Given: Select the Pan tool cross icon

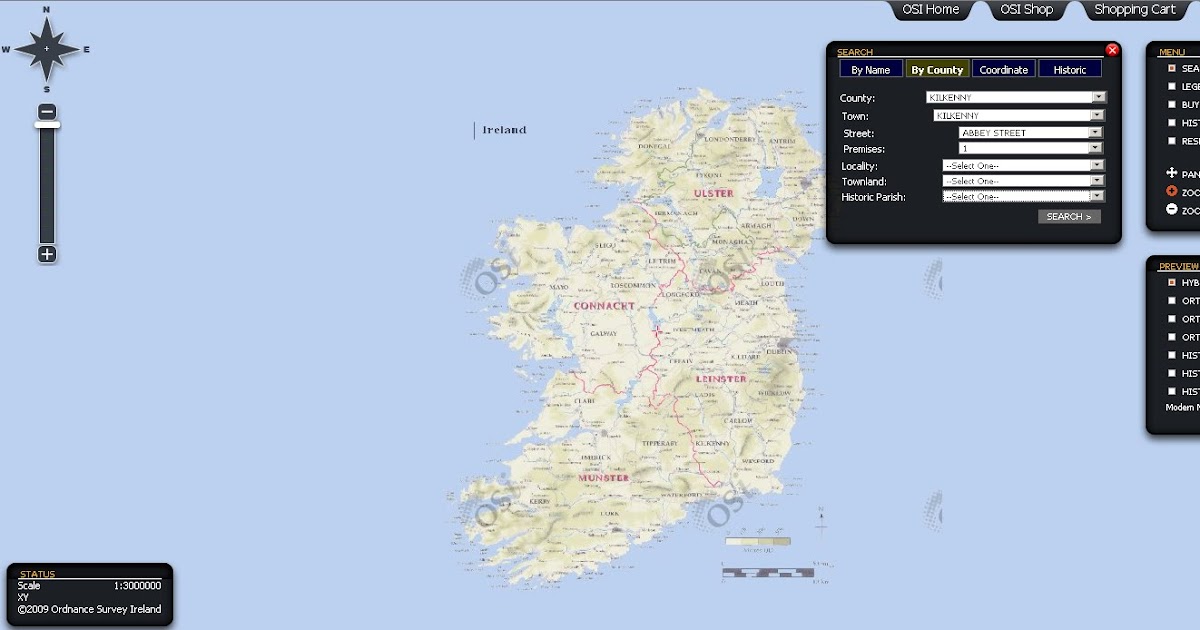Looking at the screenshot, I should click(1172, 173).
